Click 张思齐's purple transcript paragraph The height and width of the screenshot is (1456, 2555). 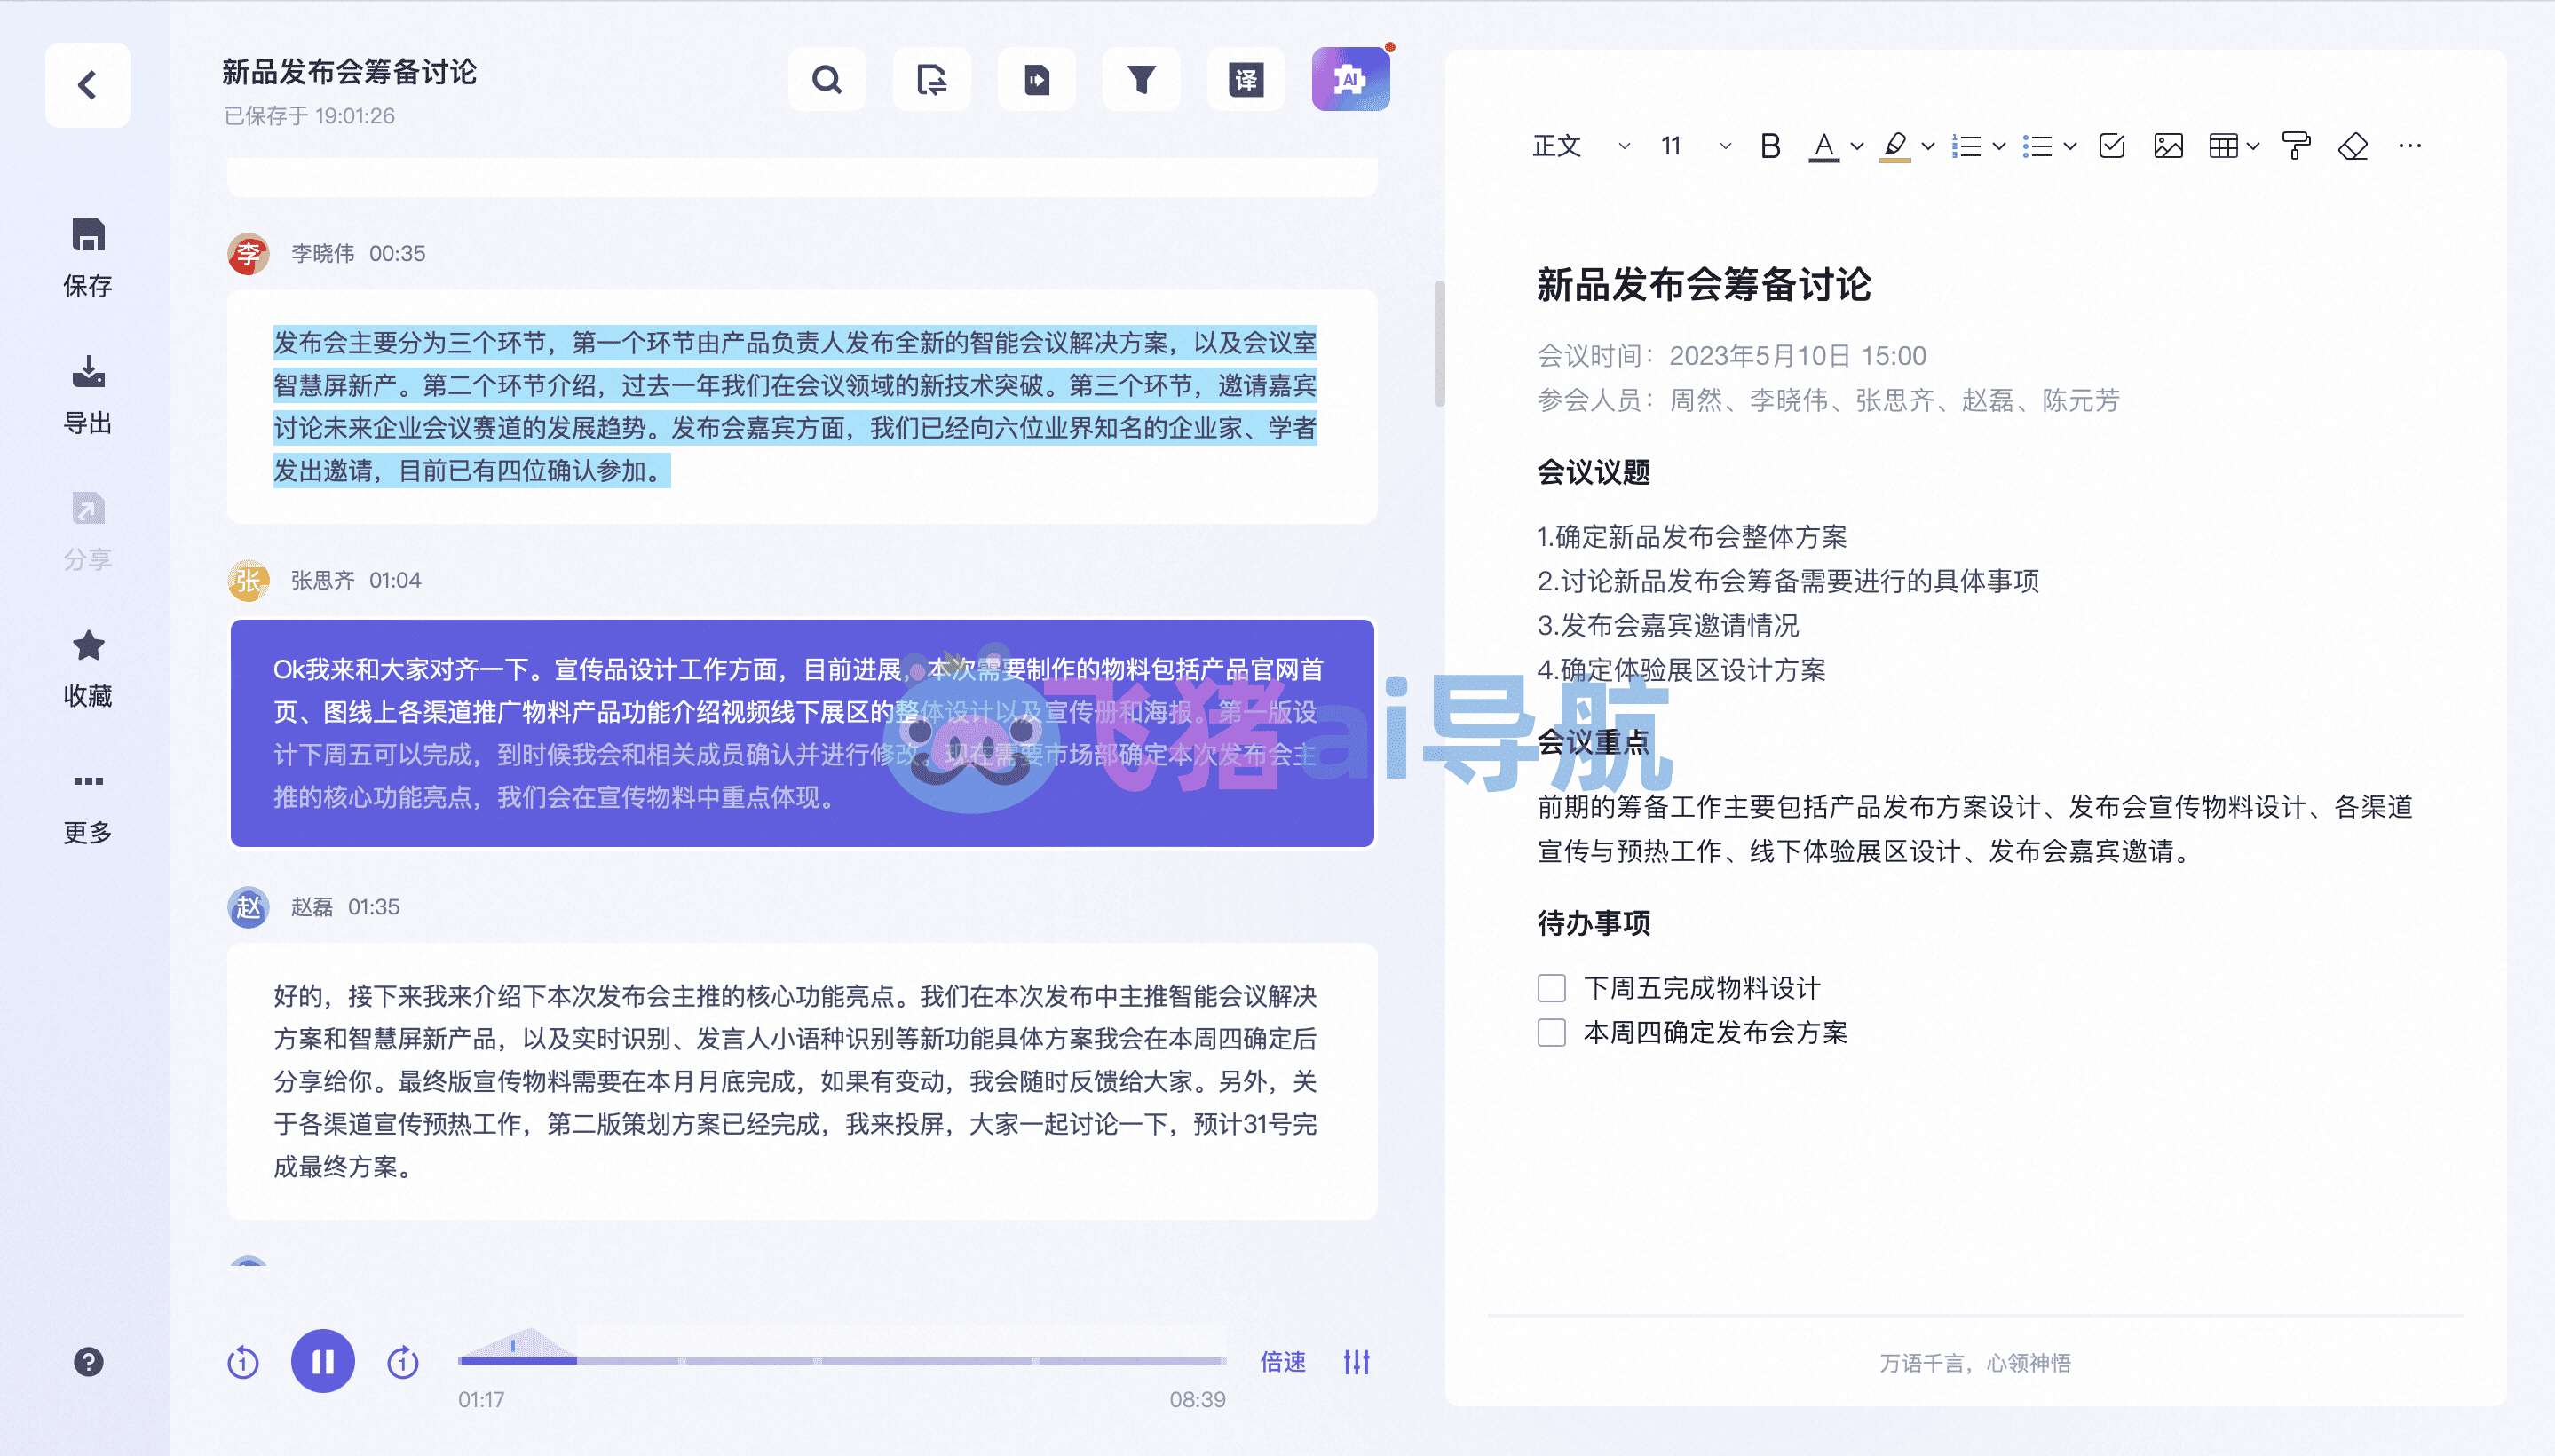[802, 733]
